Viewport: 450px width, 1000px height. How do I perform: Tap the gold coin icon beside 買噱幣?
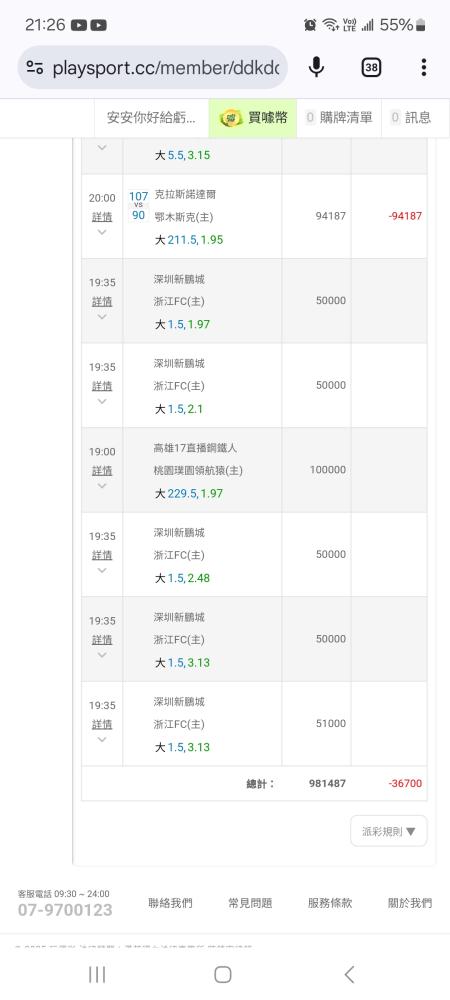click(231, 118)
